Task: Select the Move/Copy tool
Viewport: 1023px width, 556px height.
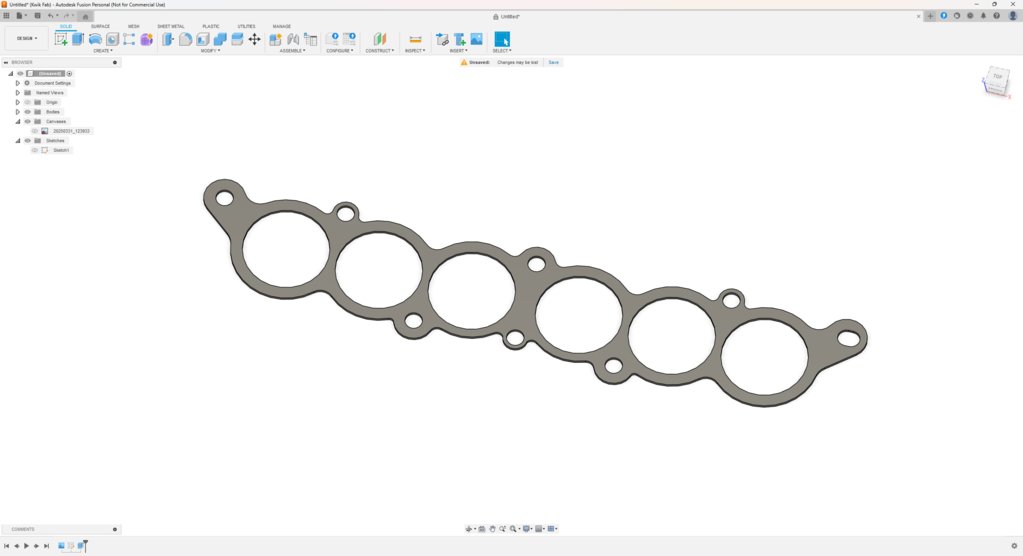Action: click(x=254, y=39)
